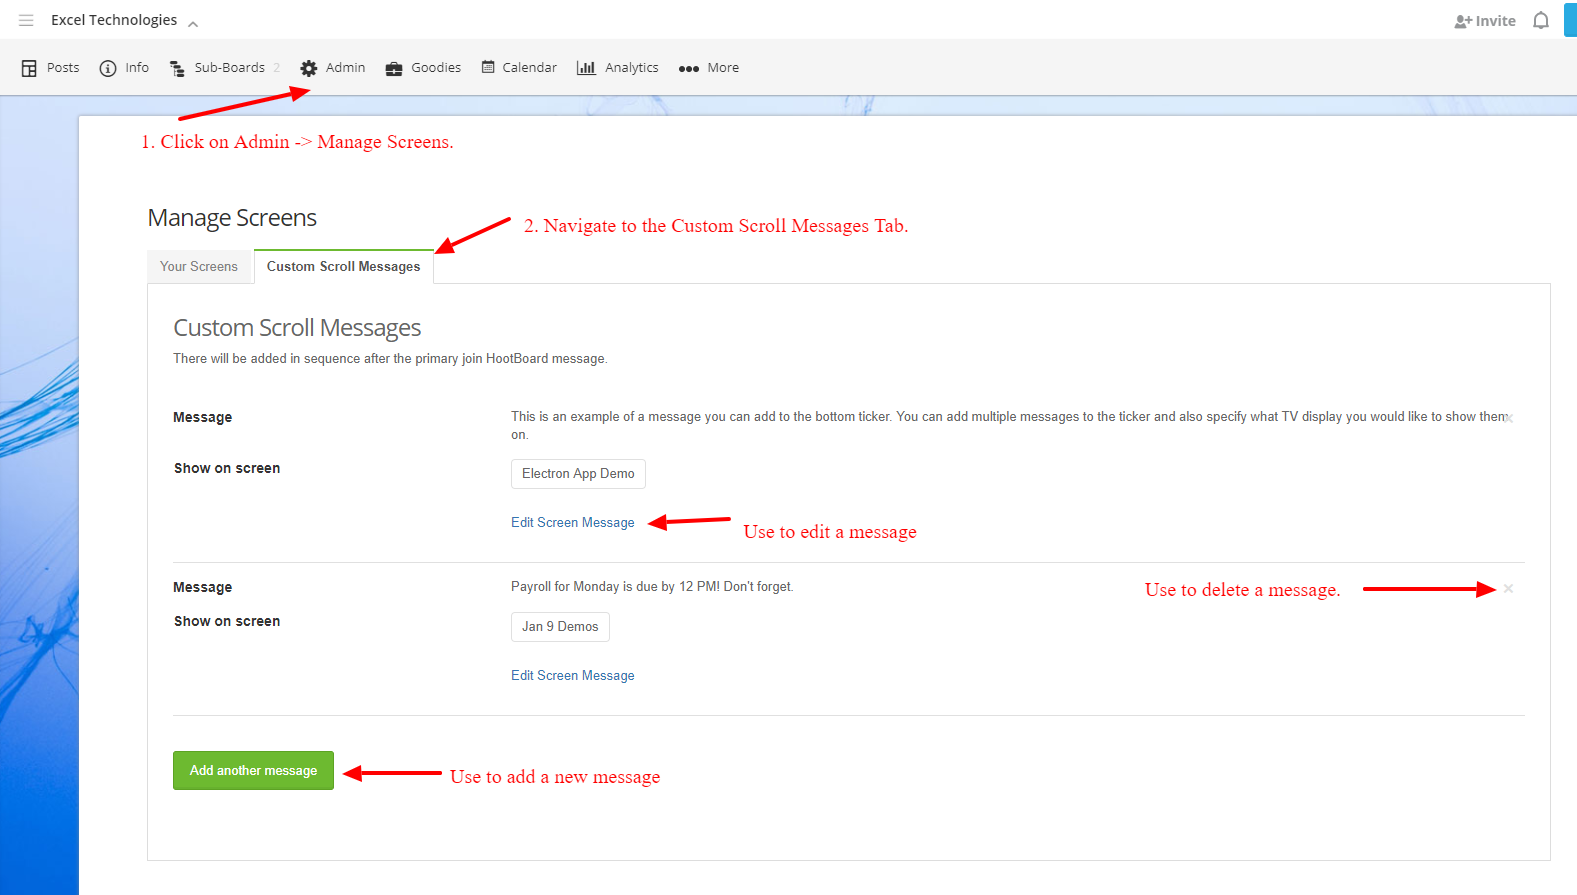Open the Analytics bar chart icon
This screenshot has width=1577, height=895.
[586, 68]
